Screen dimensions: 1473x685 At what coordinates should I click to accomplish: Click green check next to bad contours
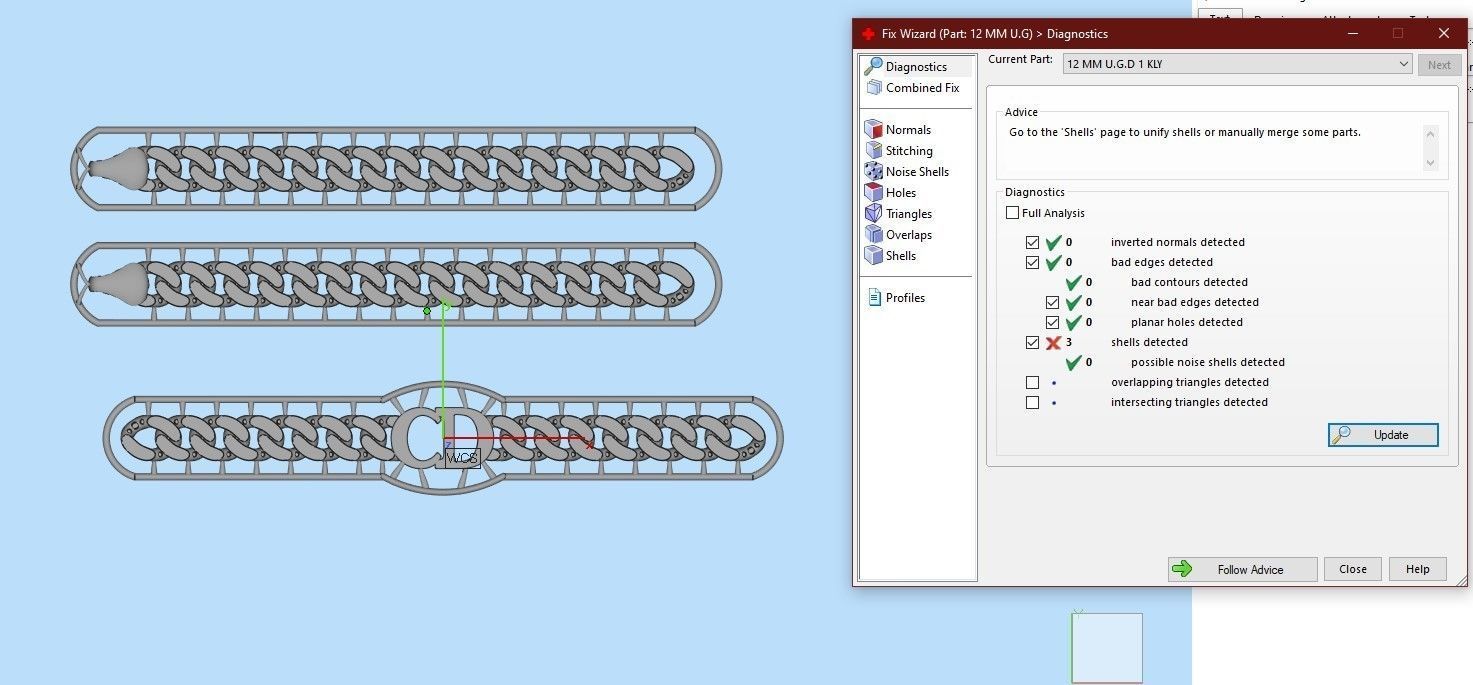[x=1074, y=282]
